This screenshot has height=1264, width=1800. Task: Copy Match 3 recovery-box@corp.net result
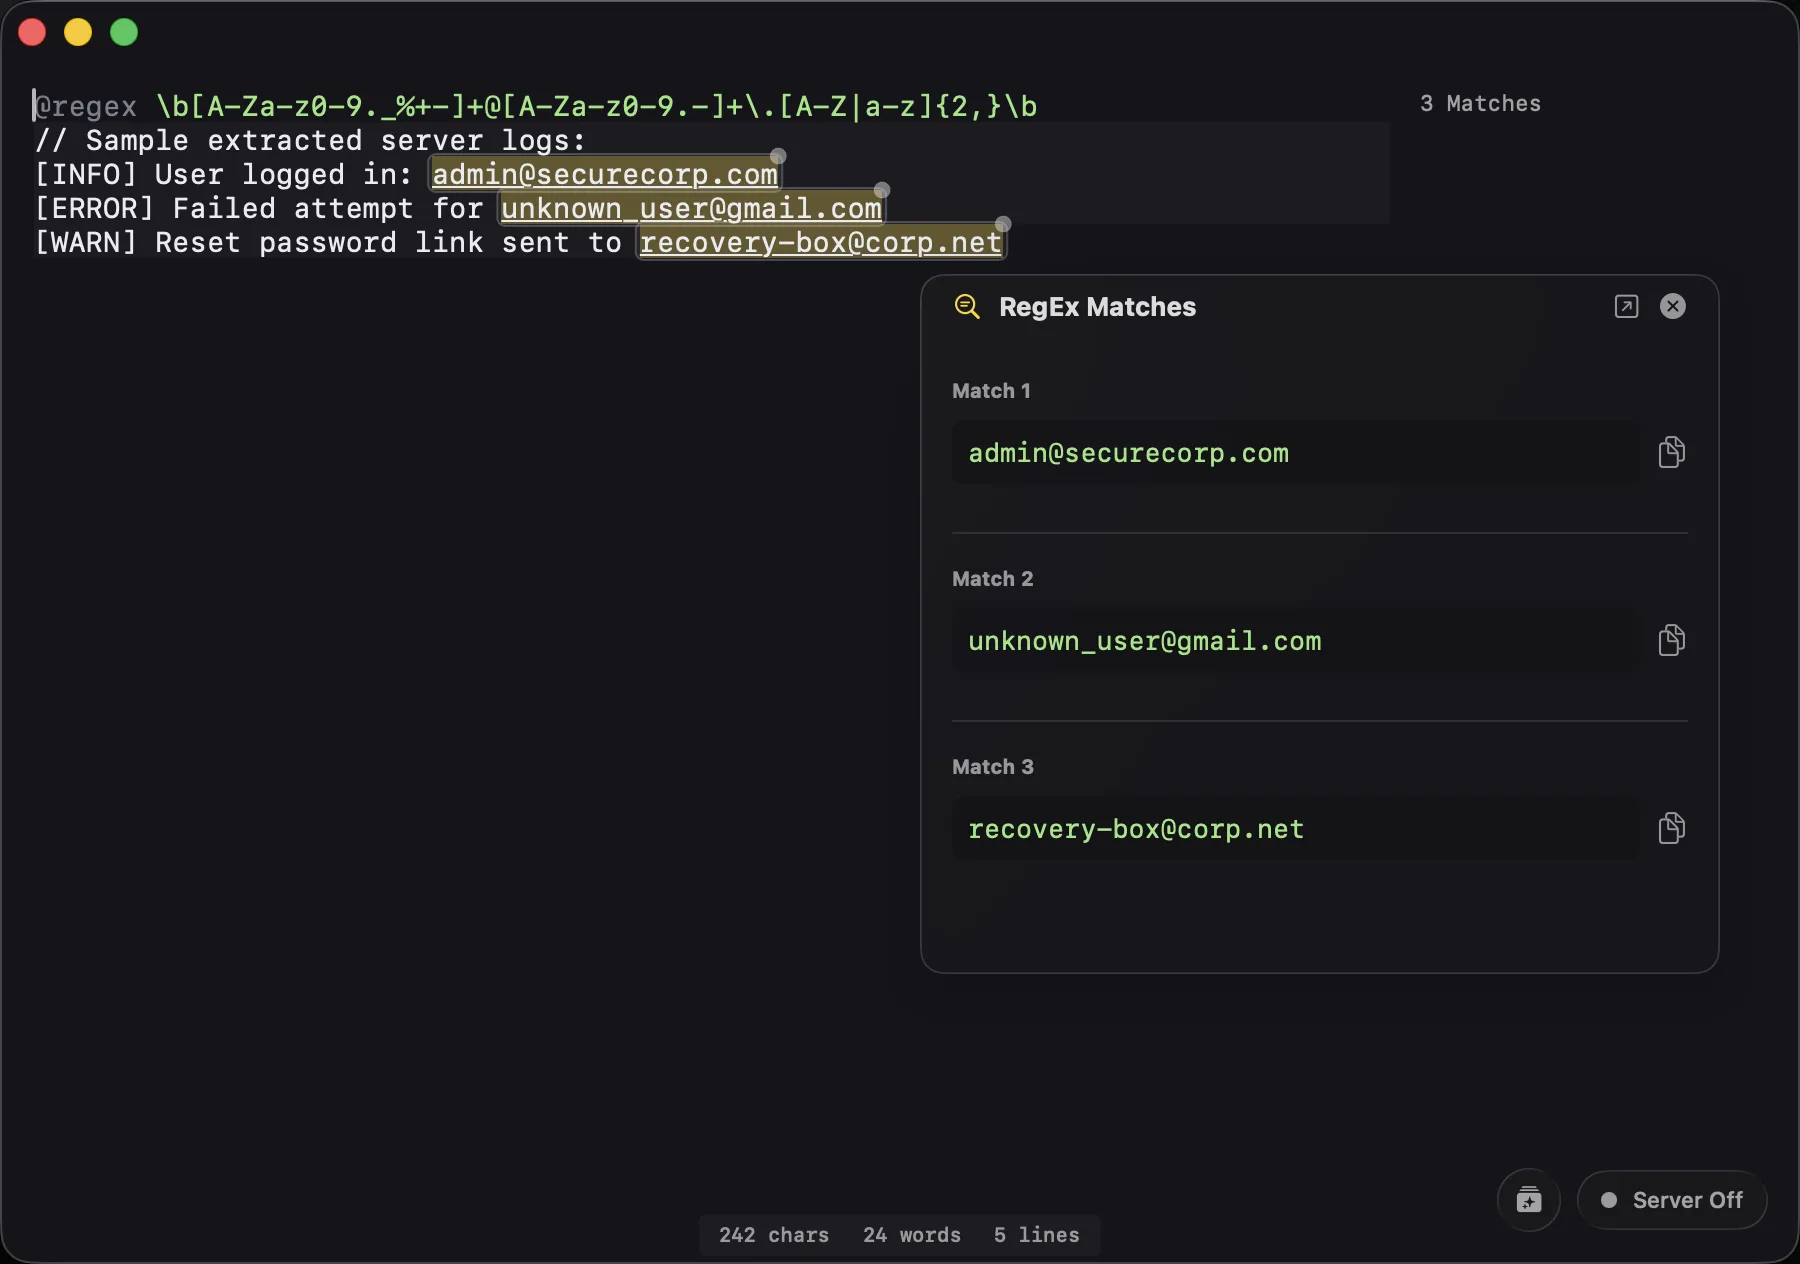click(1671, 828)
